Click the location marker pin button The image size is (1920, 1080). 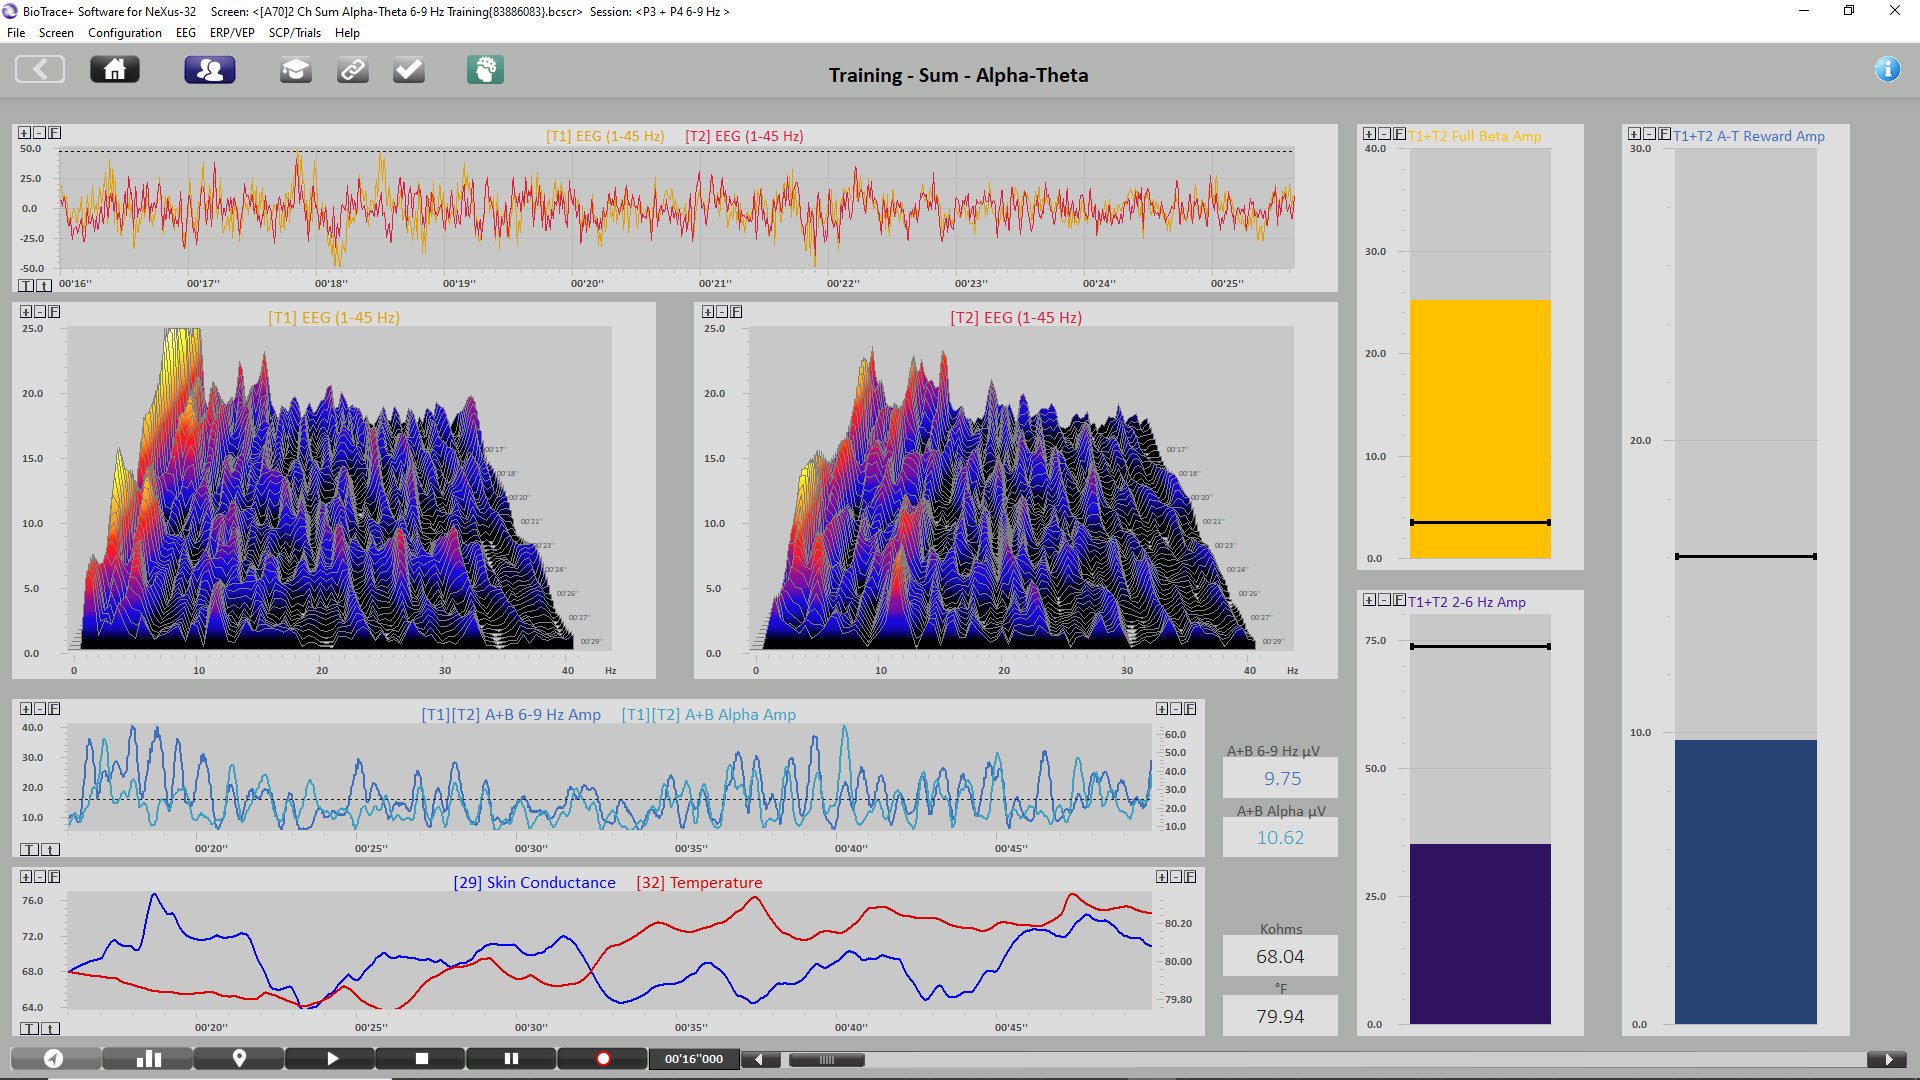(x=239, y=1059)
